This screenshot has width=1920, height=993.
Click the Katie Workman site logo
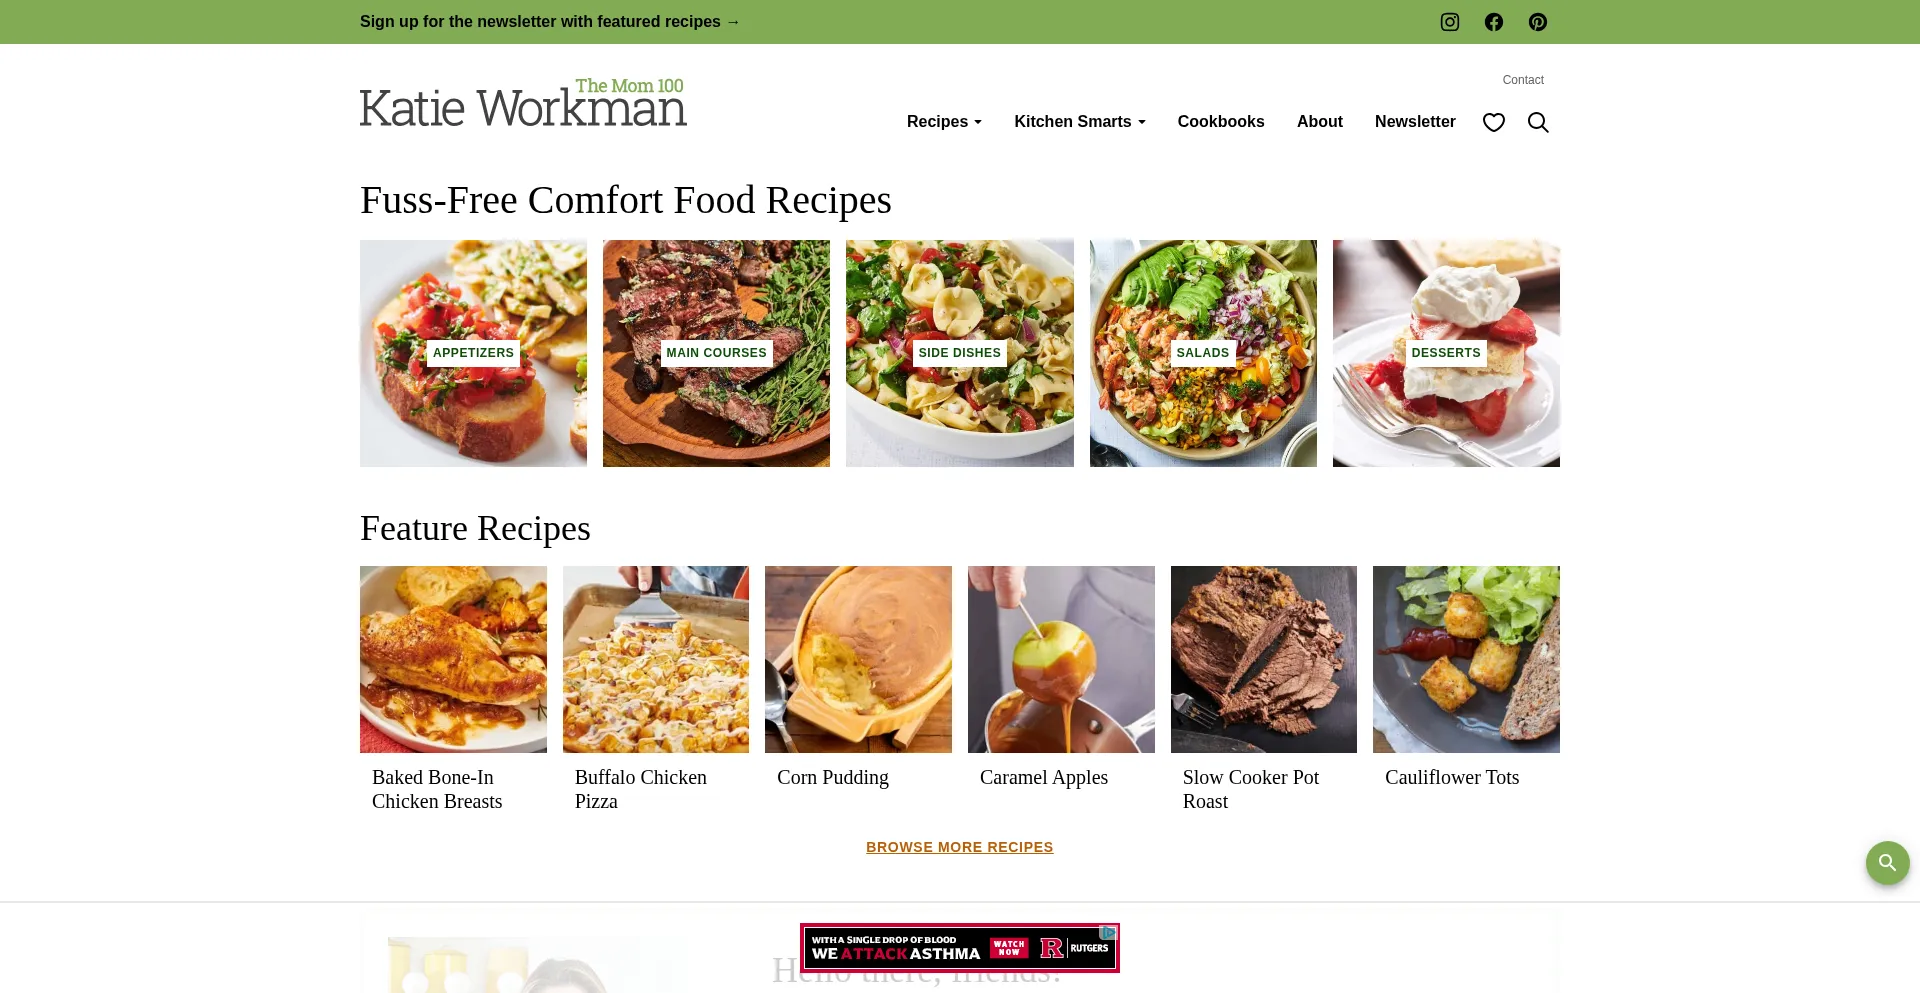(523, 102)
